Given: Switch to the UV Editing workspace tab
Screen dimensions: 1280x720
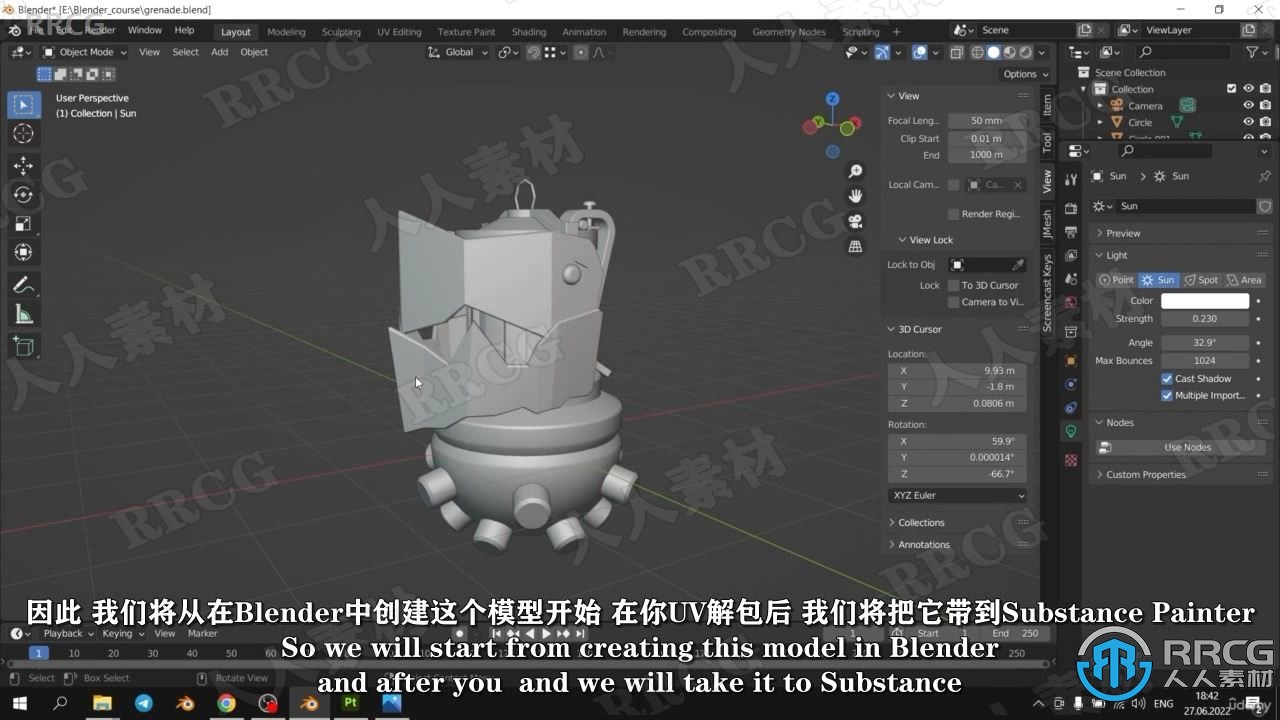Looking at the screenshot, I should [399, 32].
